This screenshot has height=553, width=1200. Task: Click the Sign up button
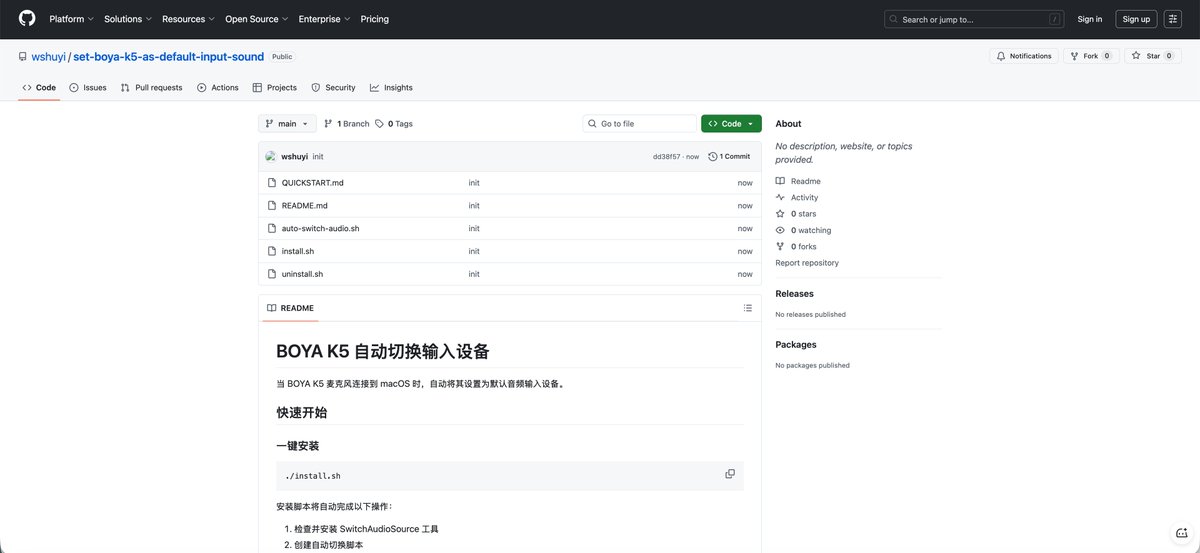(1136, 19)
